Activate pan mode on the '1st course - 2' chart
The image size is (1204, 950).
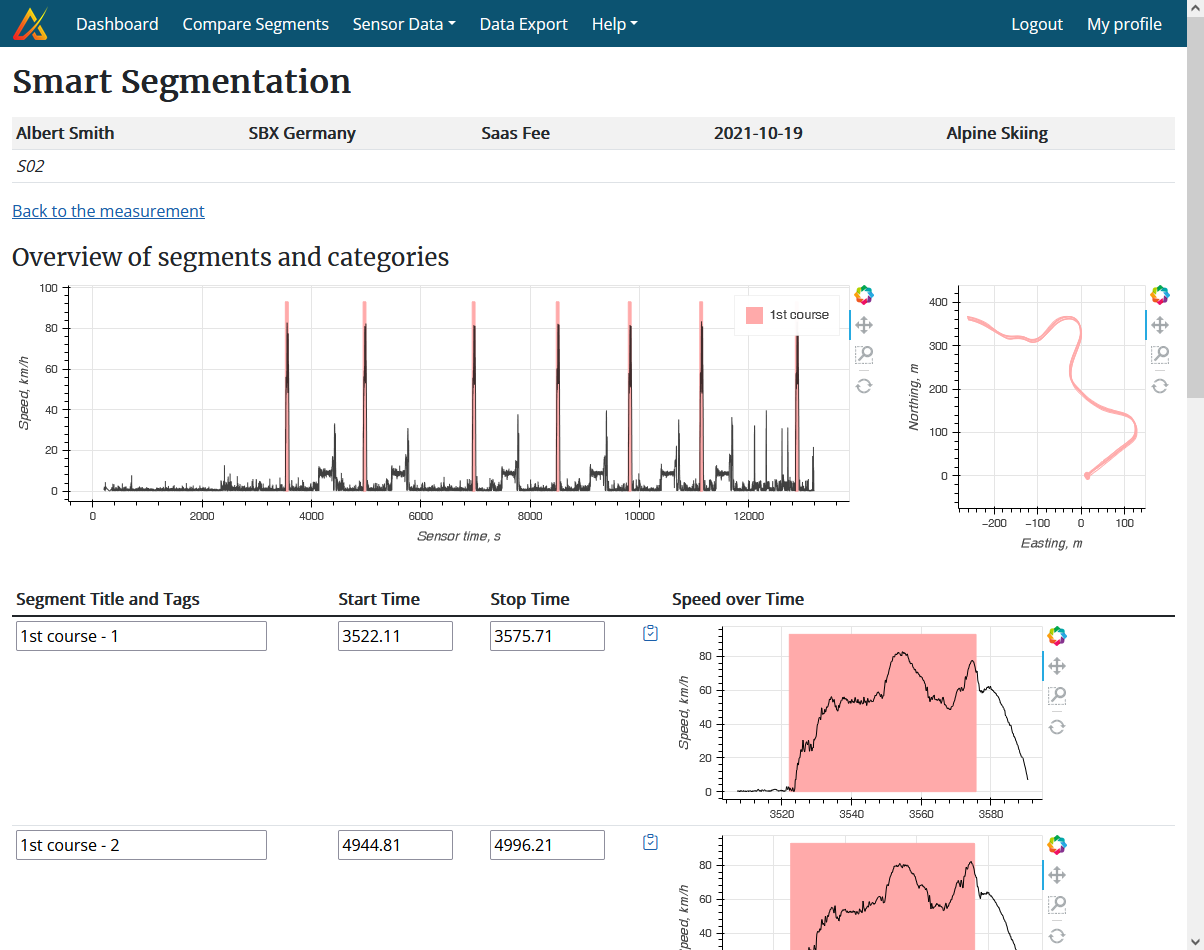coord(1057,874)
